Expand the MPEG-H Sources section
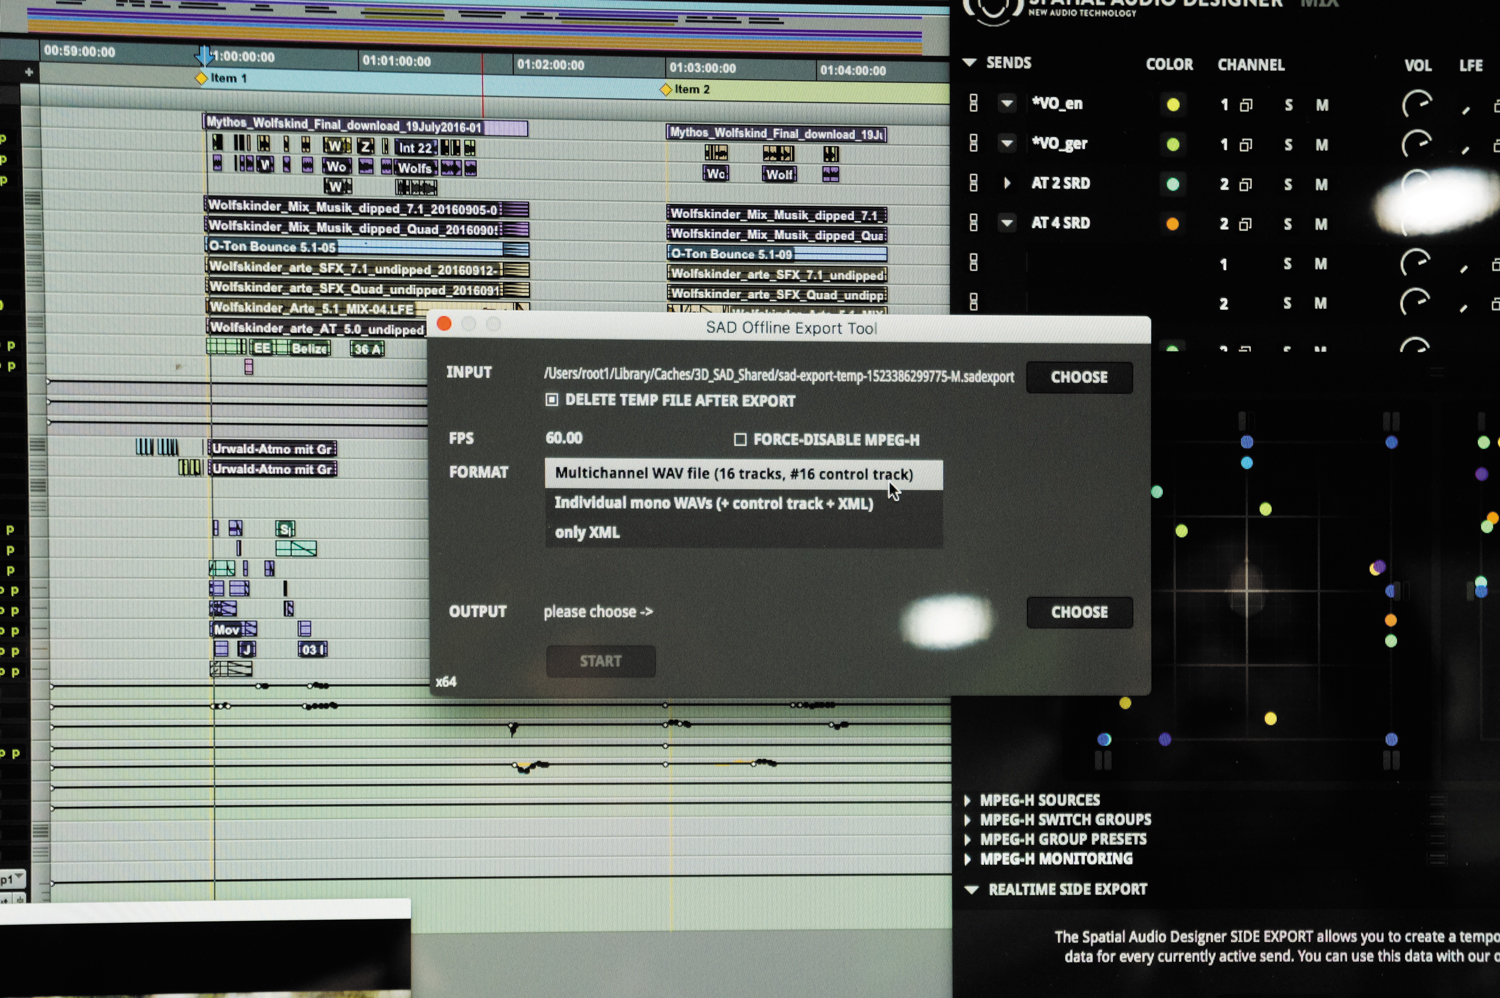The width and height of the screenshot is (1500, 998). tap(967, 800)
